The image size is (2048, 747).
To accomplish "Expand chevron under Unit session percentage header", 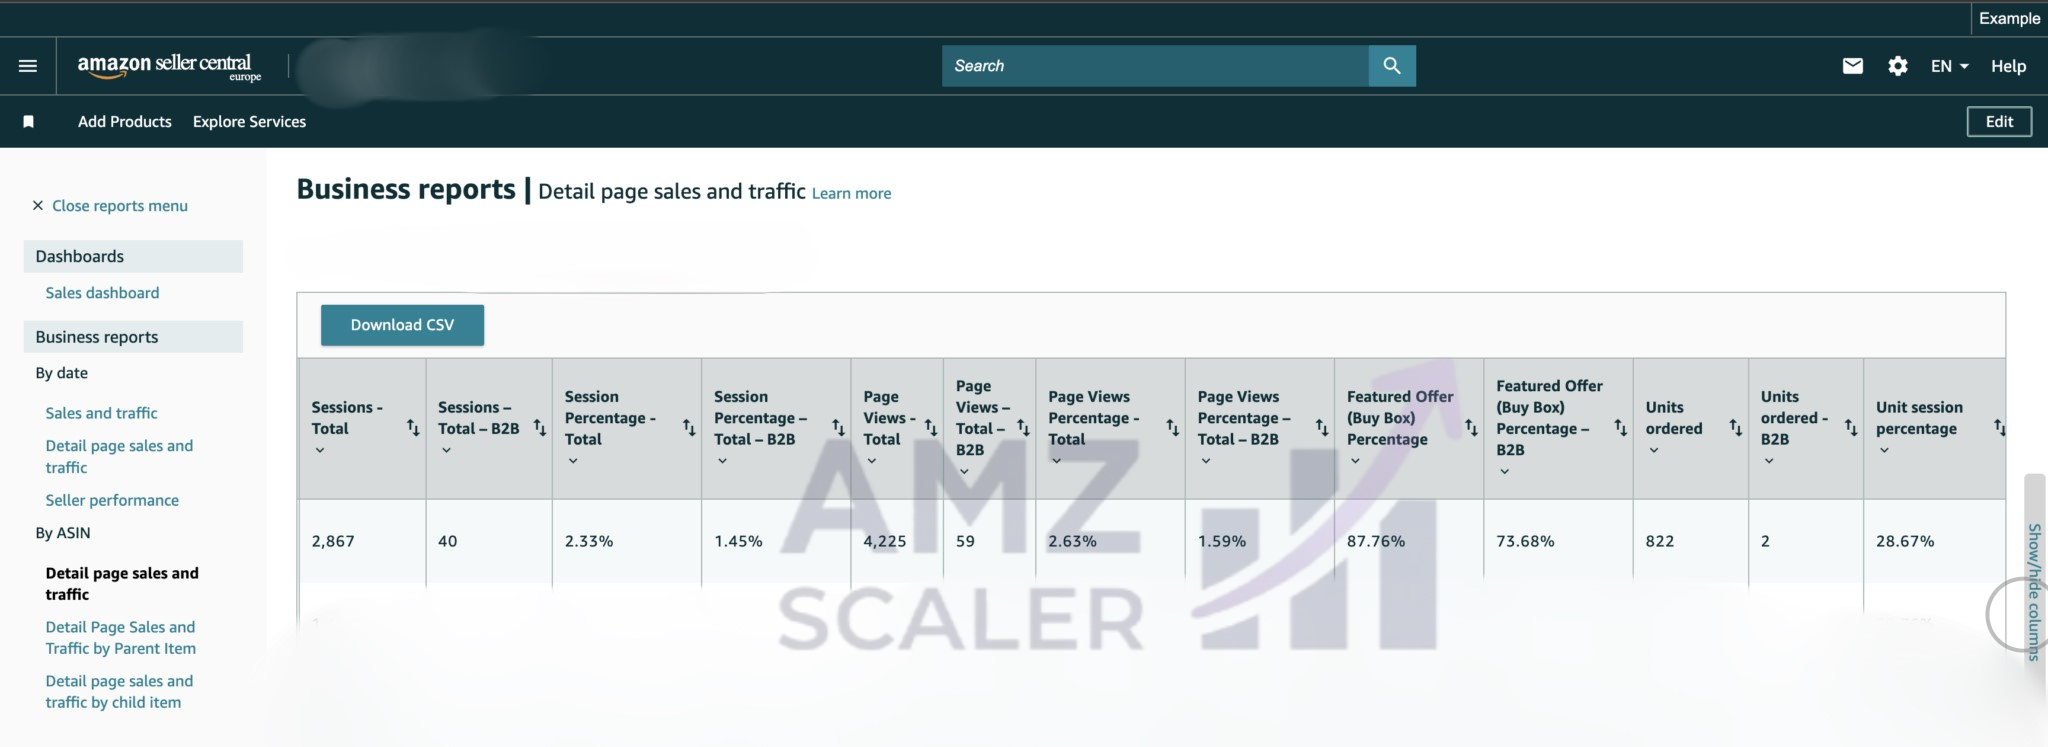I will (1884, 451).
